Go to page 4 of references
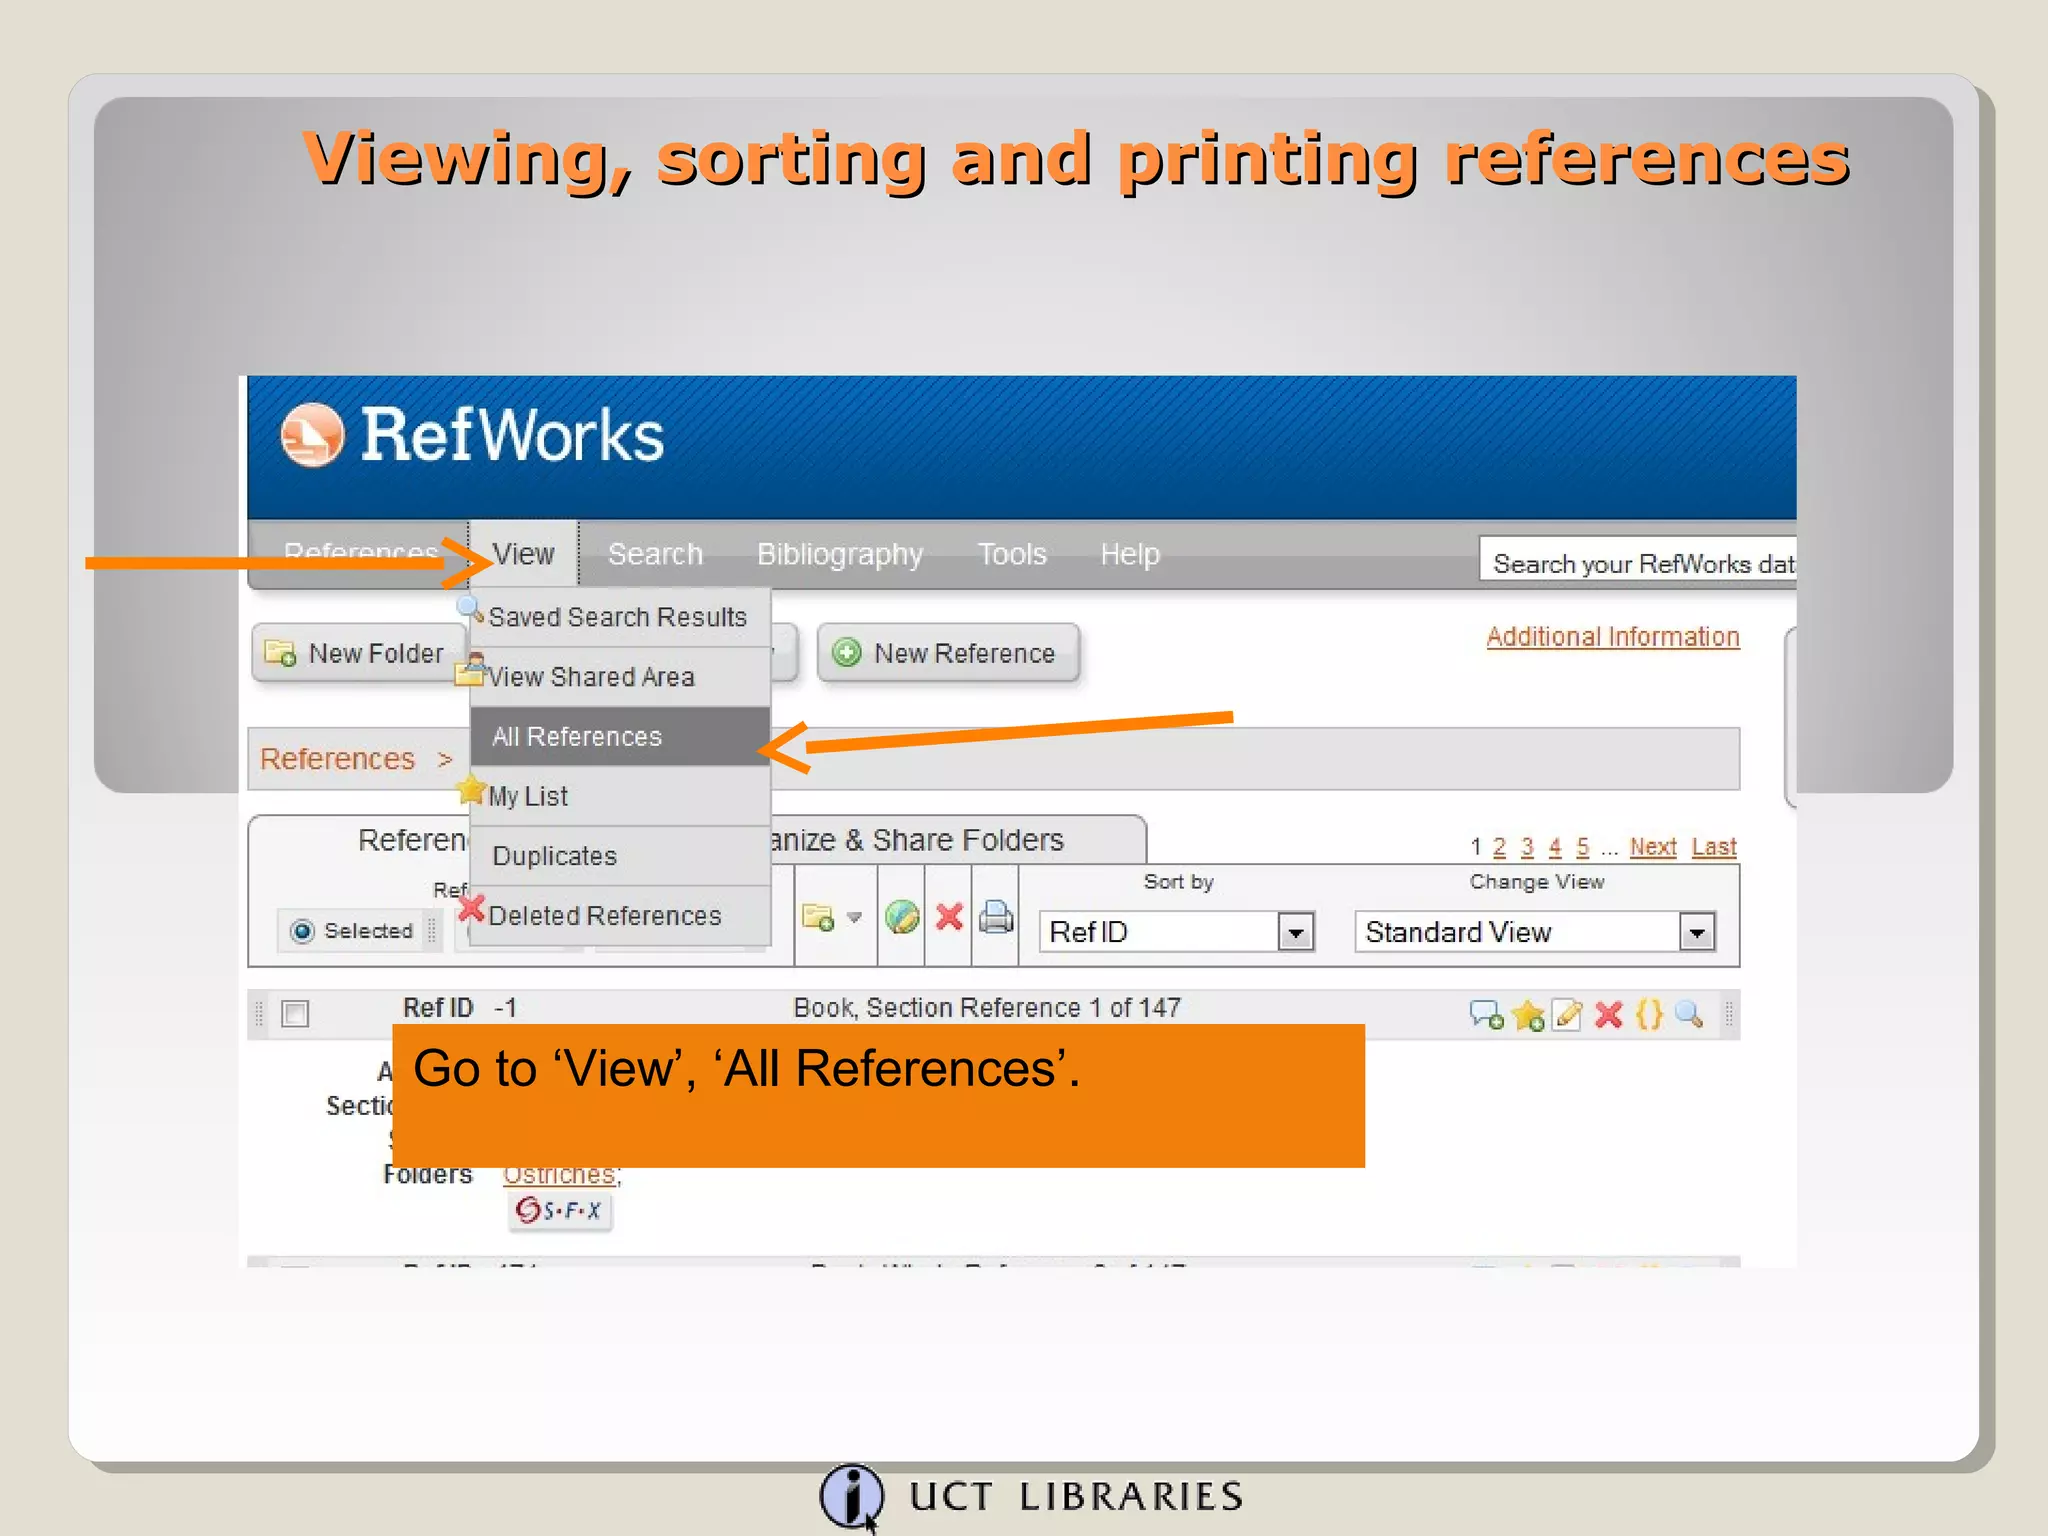 [1555, 847]
